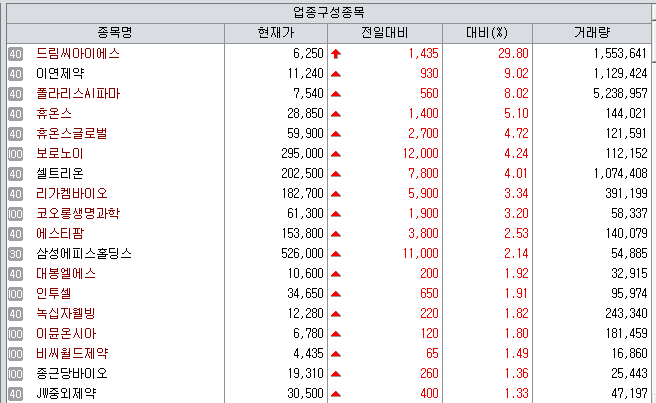Click the 100 badge next to 인투셀
The height and width of the screenshot is (403, 656).
(15, 294)
